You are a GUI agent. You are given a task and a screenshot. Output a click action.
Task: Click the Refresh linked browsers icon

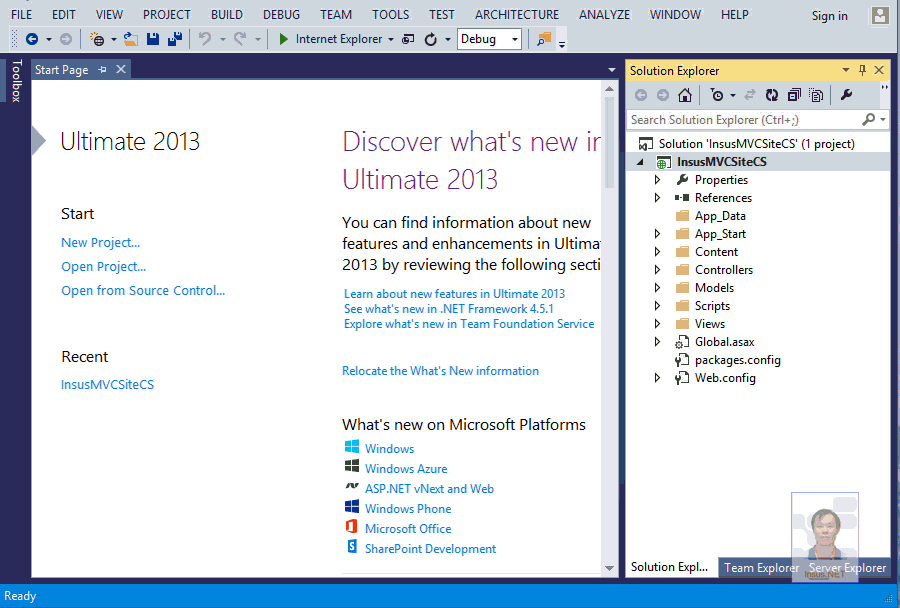click(430, 39)
